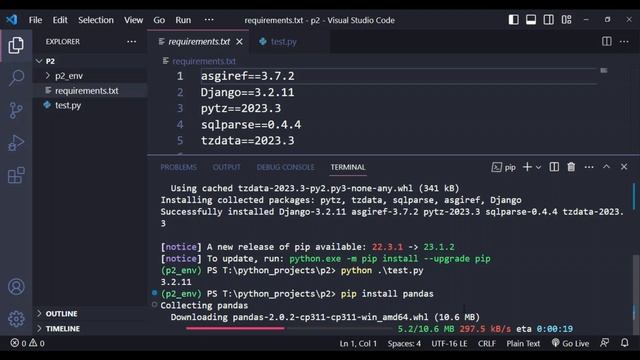This screenshot has width=640, height=360.
Task: Open Explorer Views and More Actions ellipsis
Action: point(131,42)
